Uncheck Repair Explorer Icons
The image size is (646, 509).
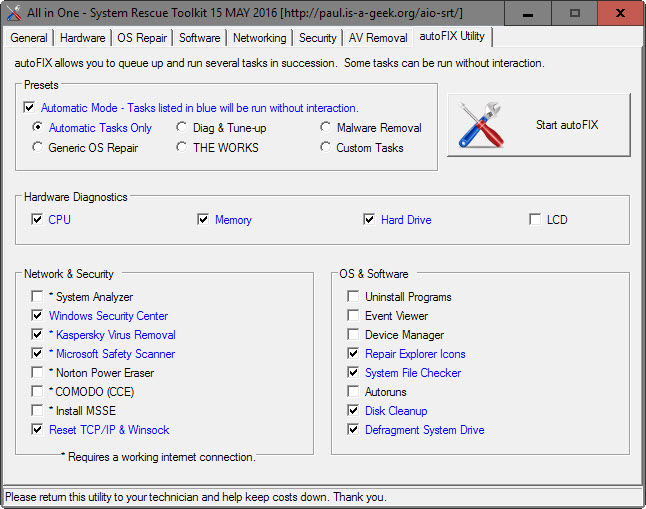pos(353,353)
